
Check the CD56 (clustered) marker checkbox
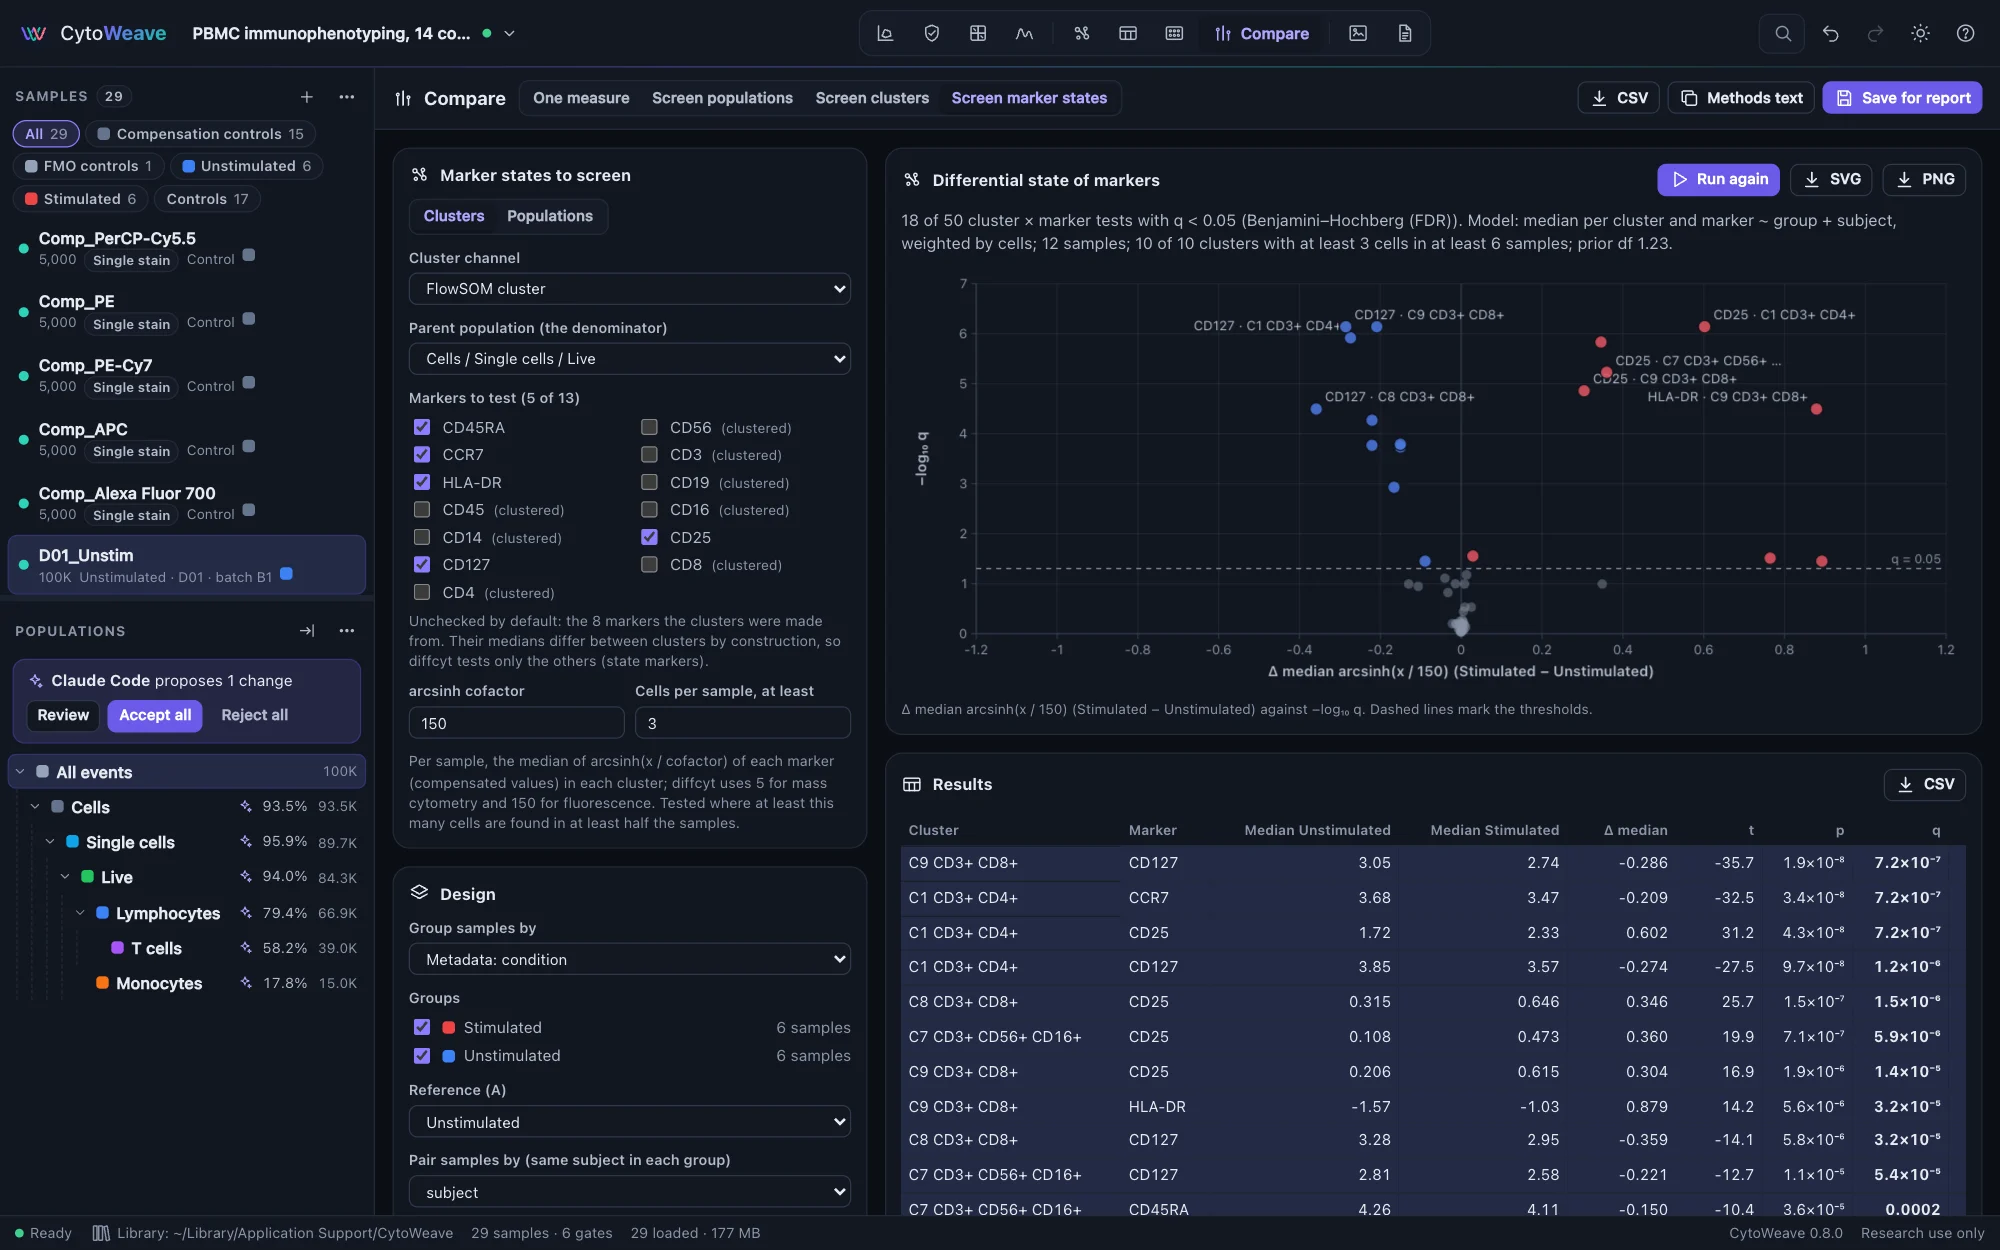point(649,427)
